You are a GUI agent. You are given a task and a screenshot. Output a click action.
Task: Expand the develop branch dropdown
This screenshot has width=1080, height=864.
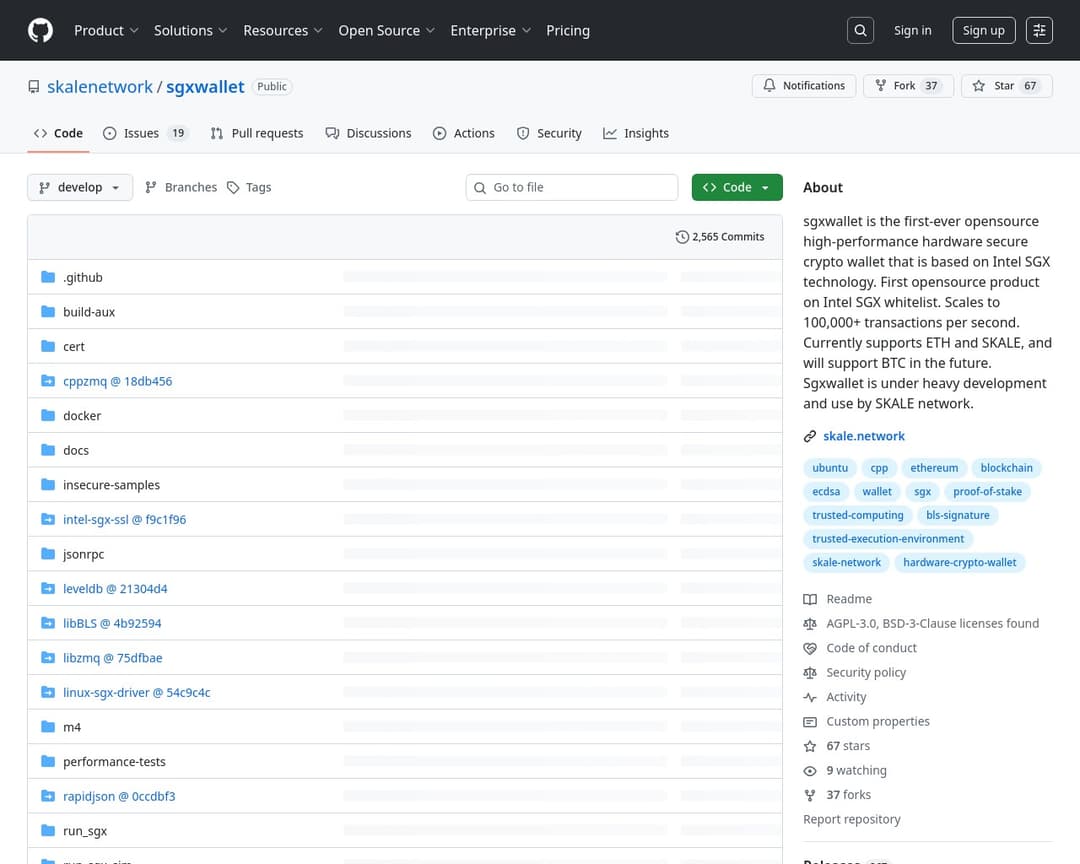click(x=80, y=188)
